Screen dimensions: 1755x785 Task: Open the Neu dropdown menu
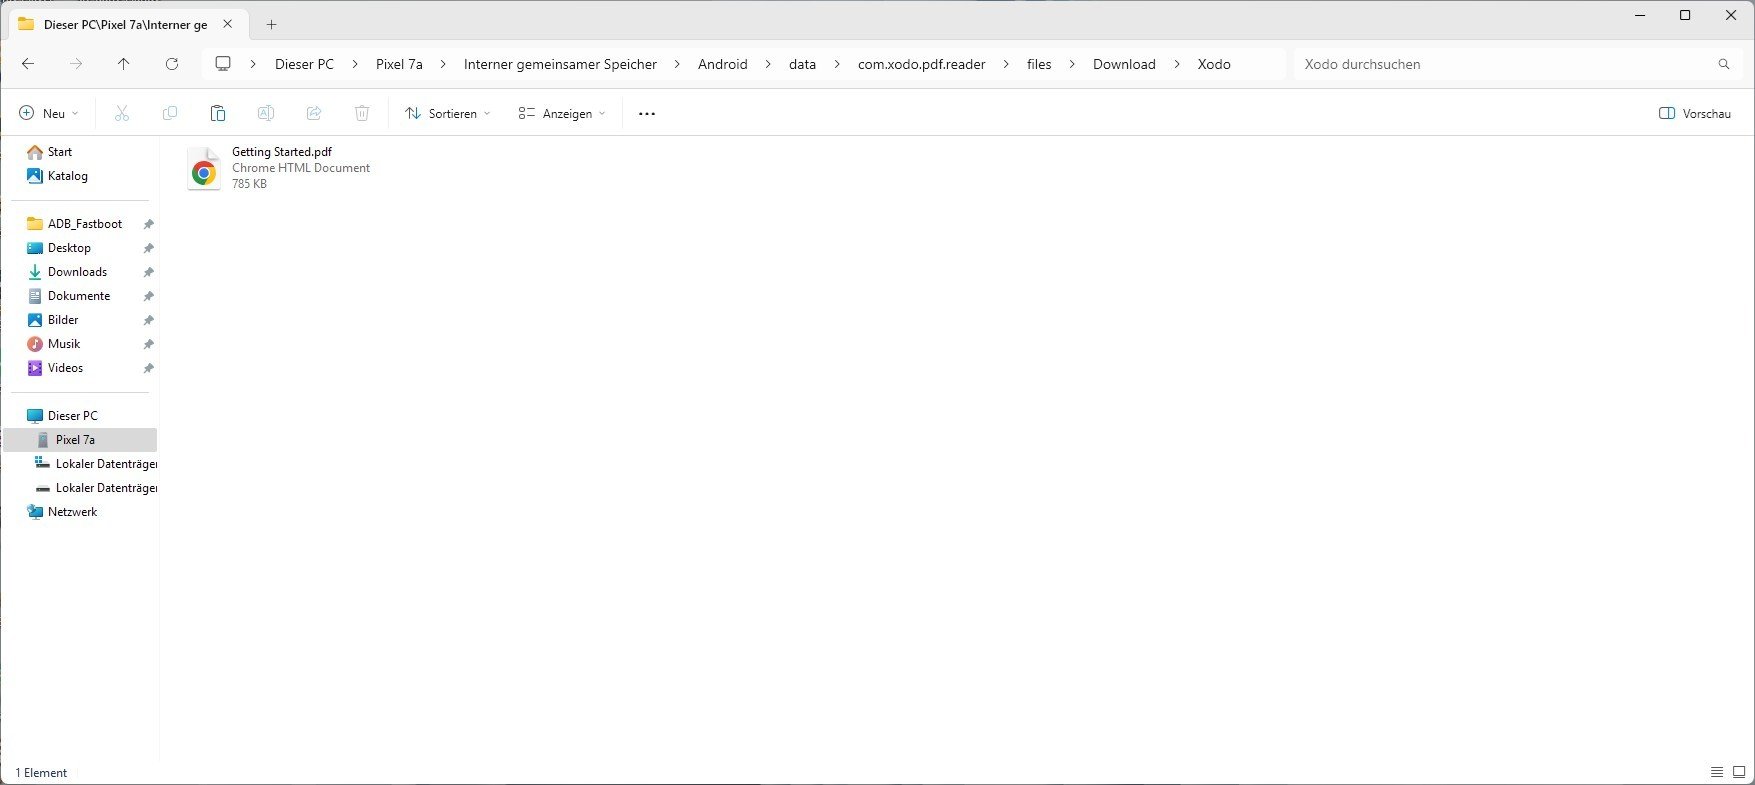pos(49,114)
